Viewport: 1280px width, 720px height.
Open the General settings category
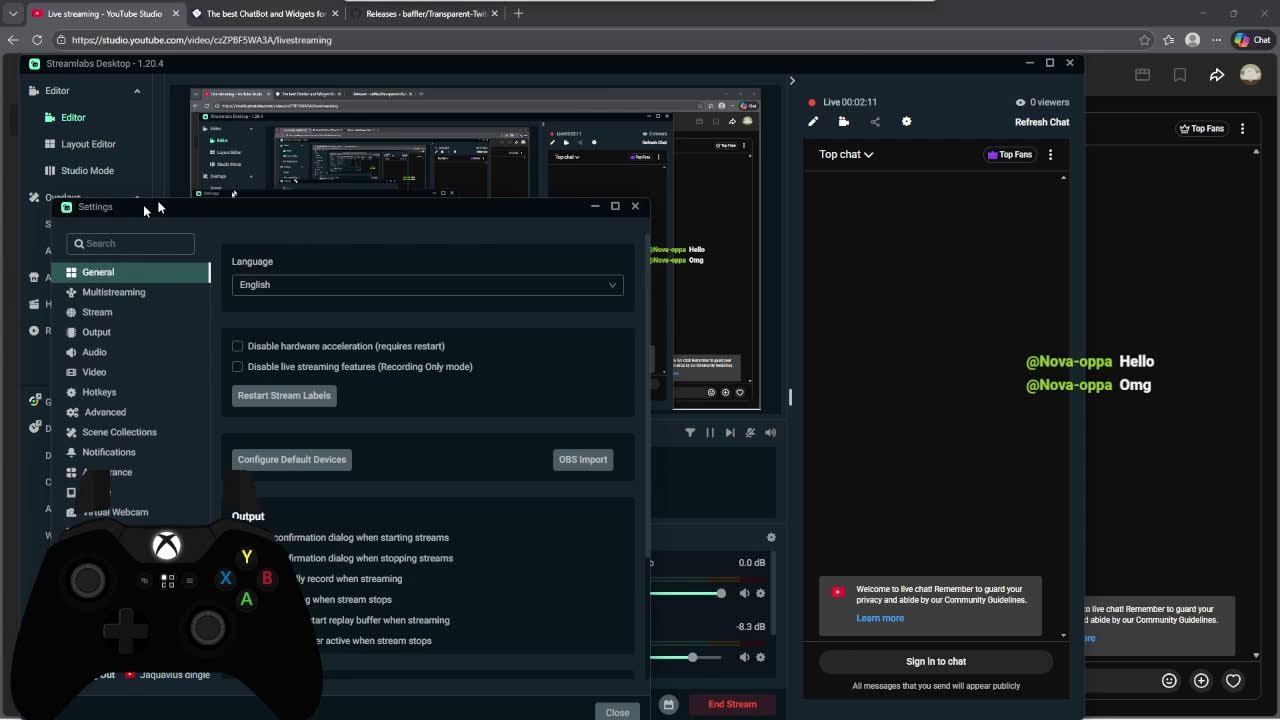[131, 272]
